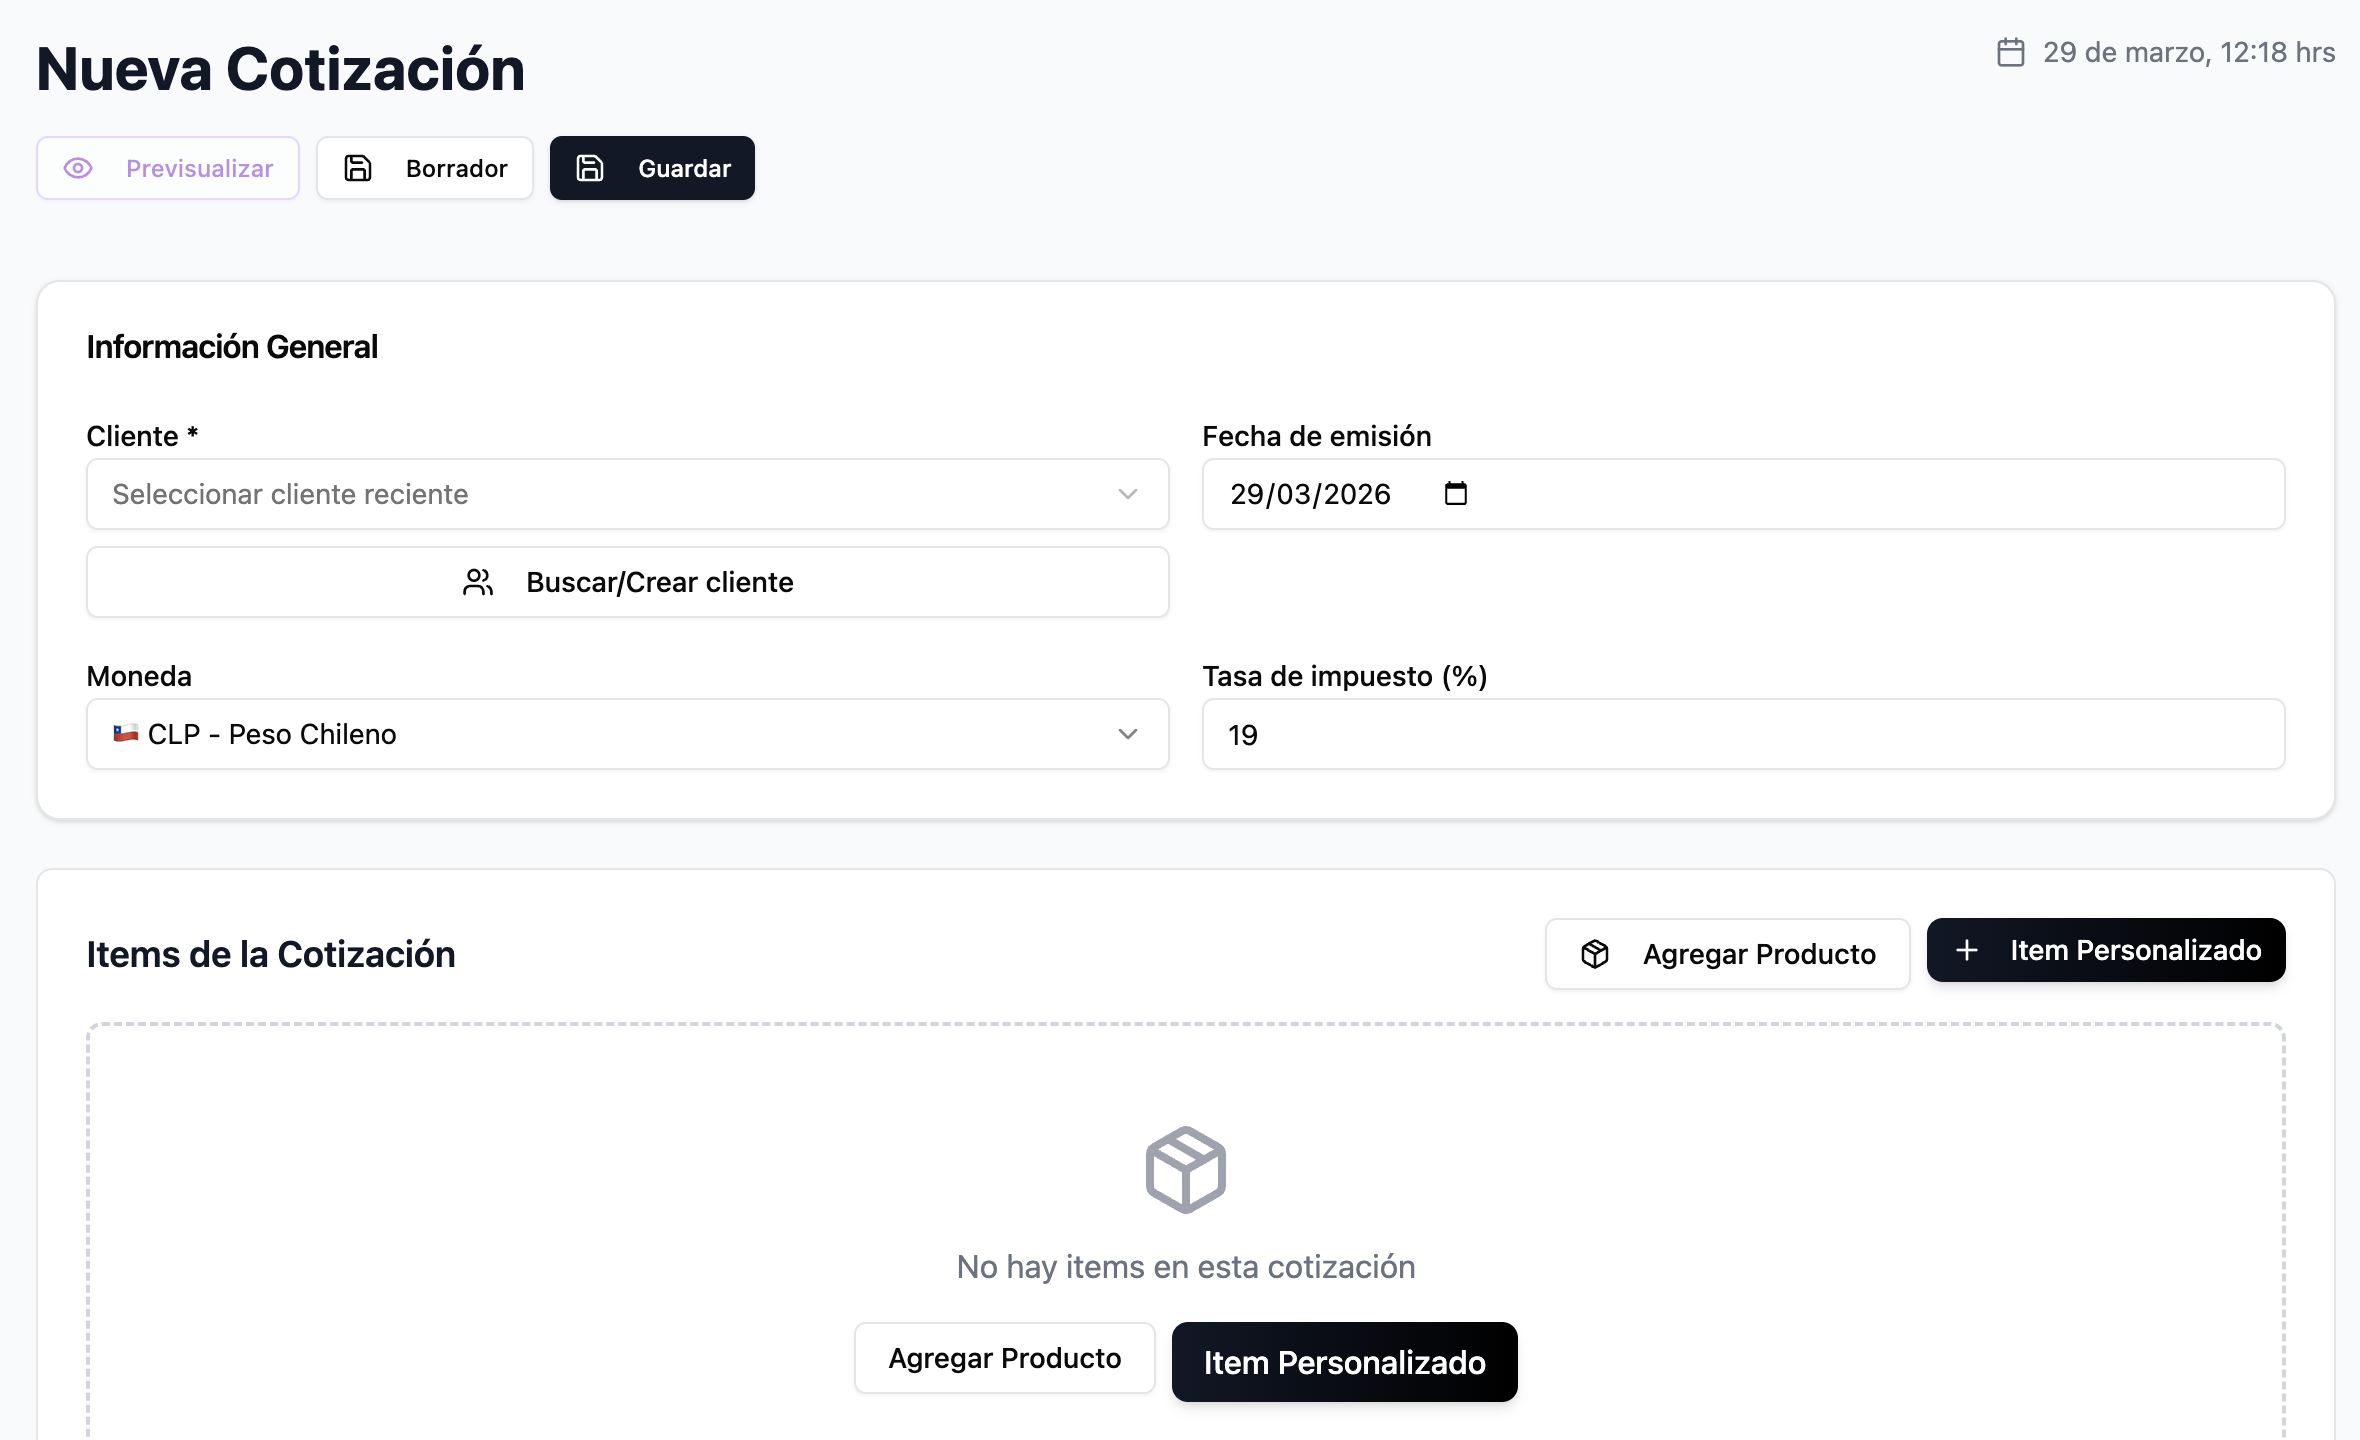Click the calendar icon beside header date
Viewport: 2360px width, 1440px height.
point(2010,52)
